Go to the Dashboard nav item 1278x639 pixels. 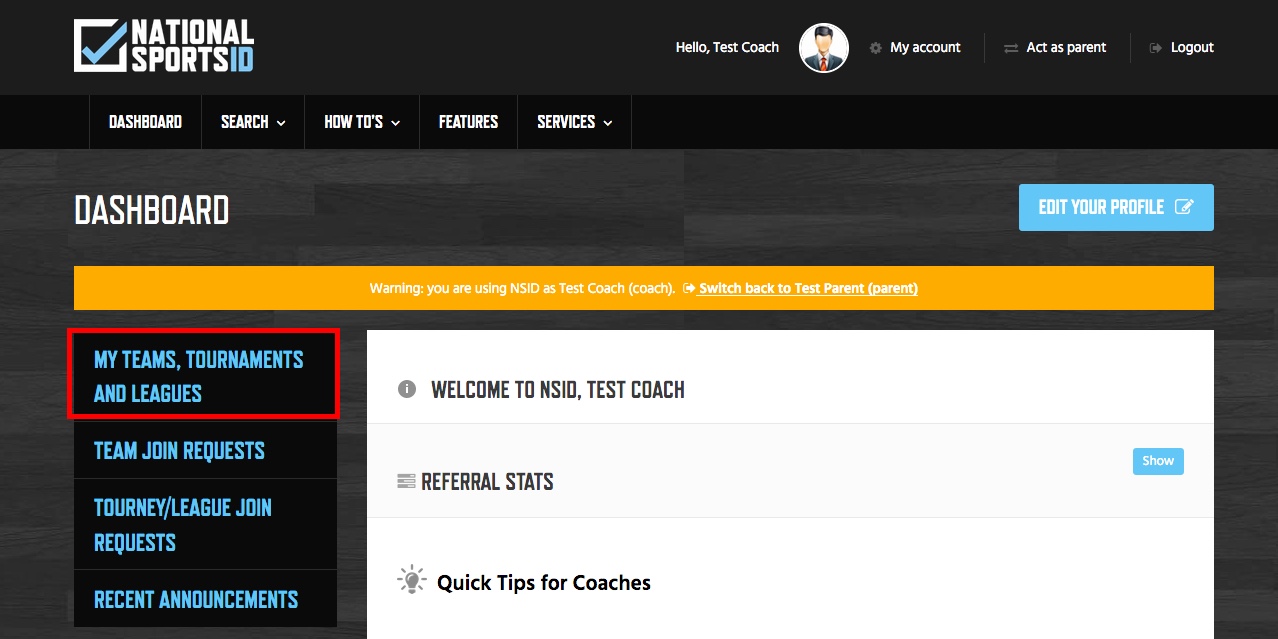point(145,122)
